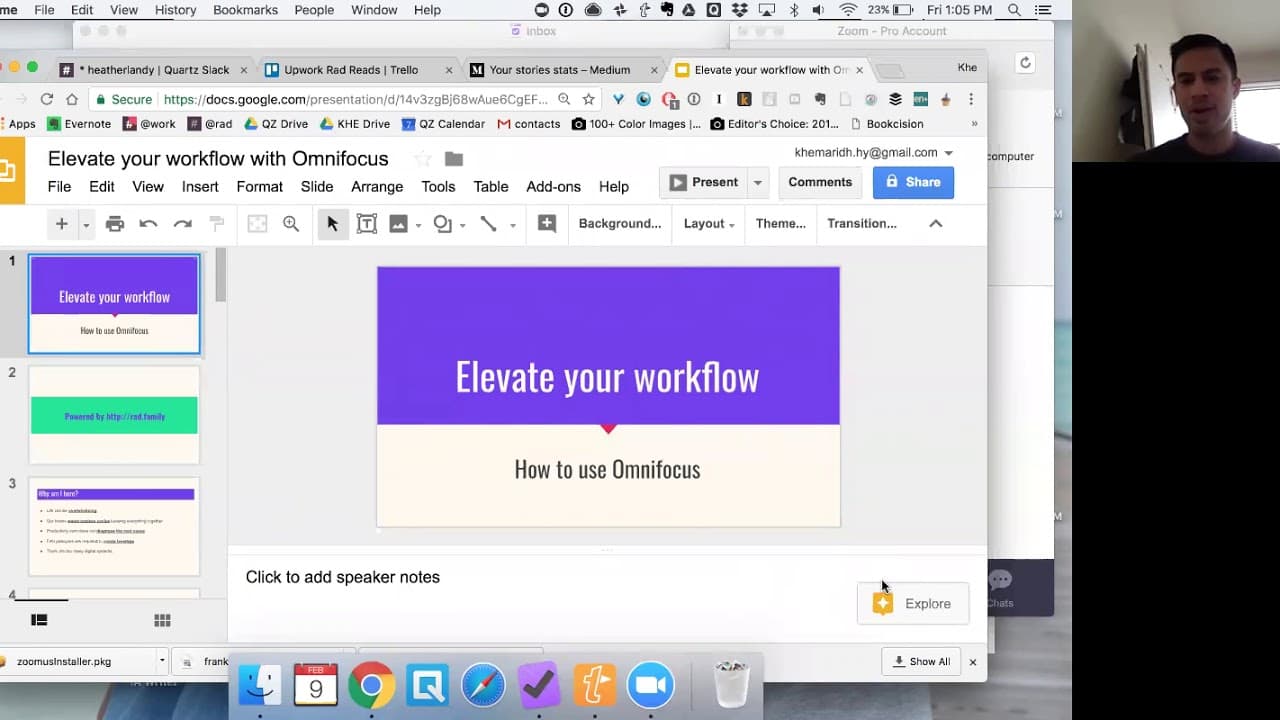This screenshot has width=1280, height=720.
Task: Open Evernote bookmark
Action: click(x=78, y=124)
